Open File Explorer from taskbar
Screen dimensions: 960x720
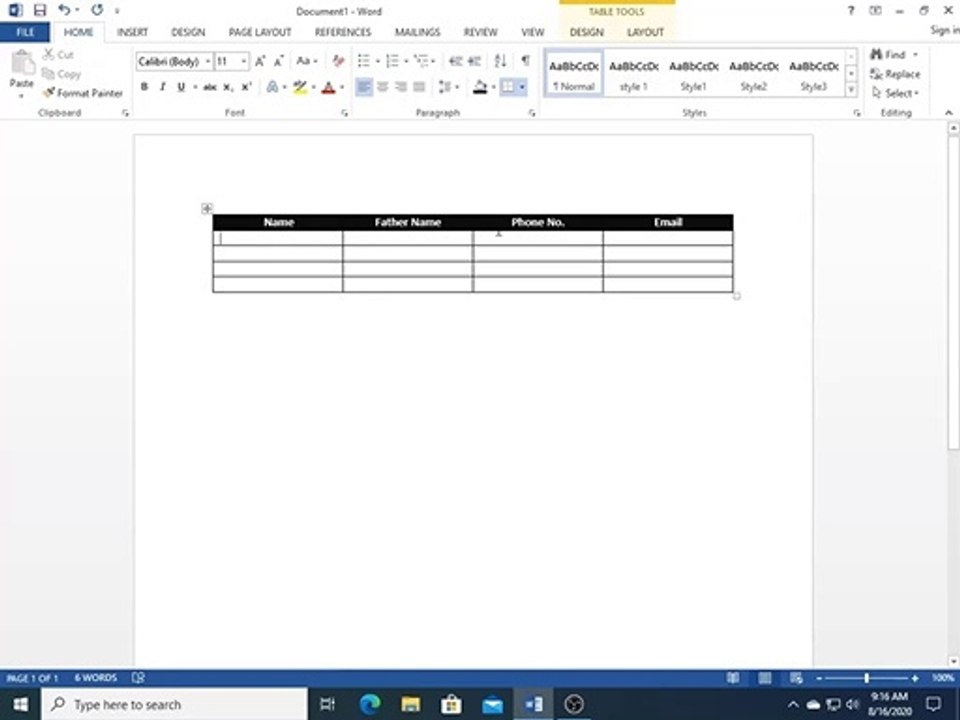point(410,705)
